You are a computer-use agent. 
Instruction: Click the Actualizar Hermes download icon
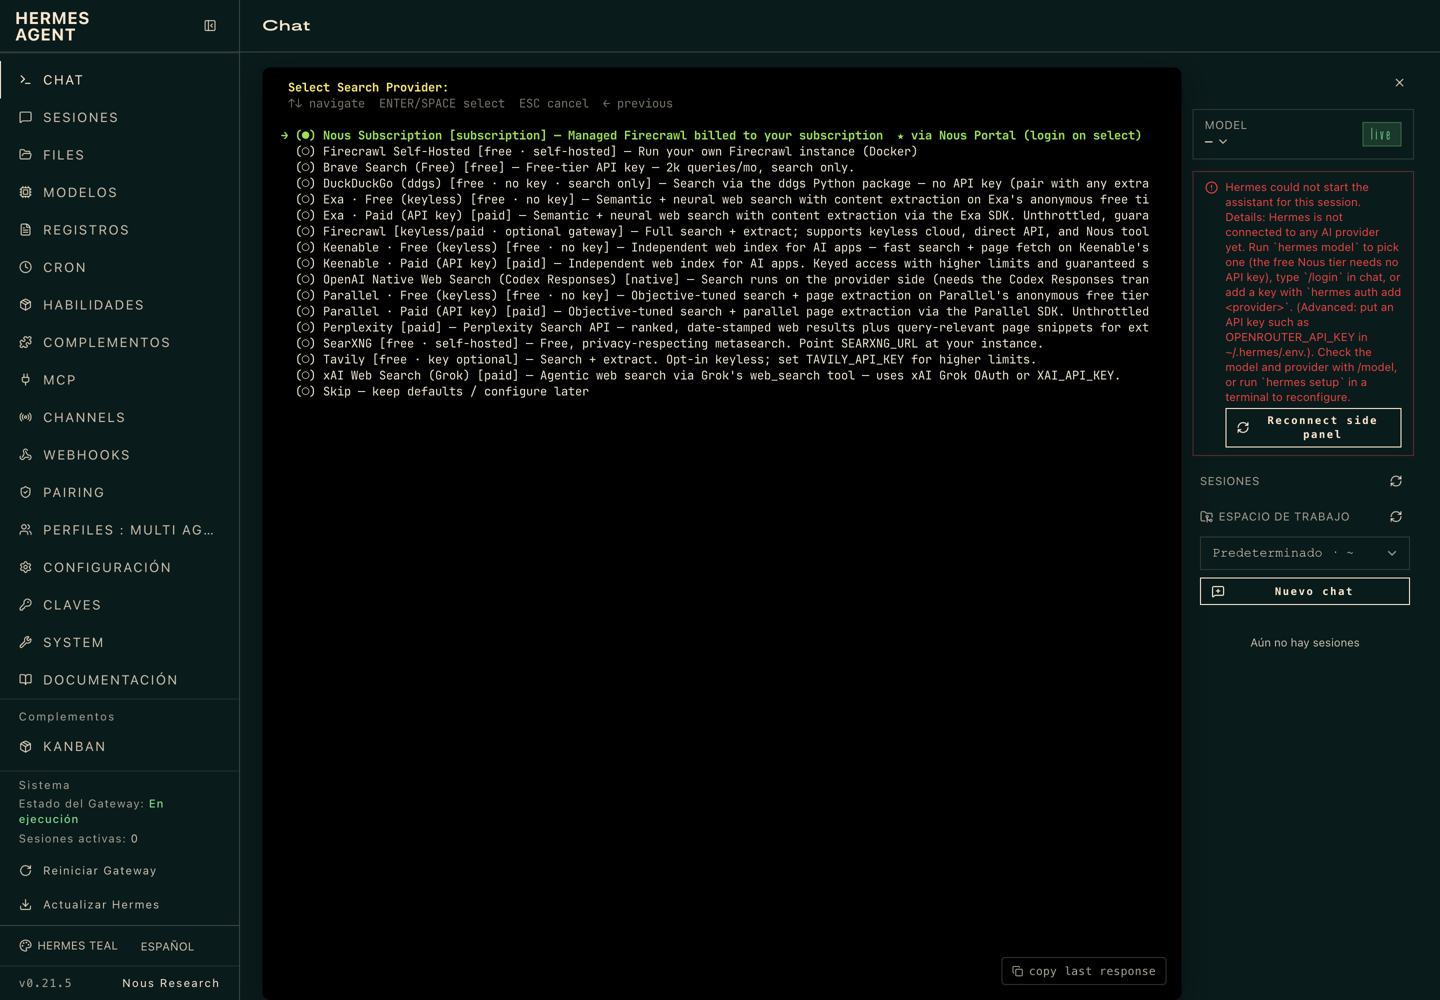pyautogui.click(x=26, y=905)
